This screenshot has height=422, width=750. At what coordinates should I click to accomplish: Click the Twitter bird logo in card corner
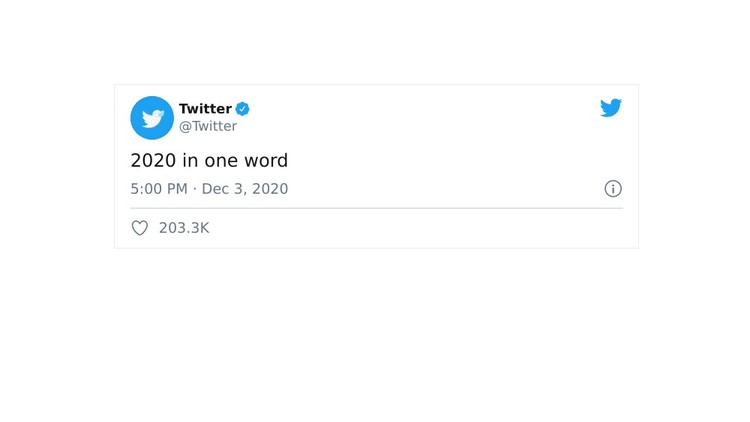pos(611,108)
